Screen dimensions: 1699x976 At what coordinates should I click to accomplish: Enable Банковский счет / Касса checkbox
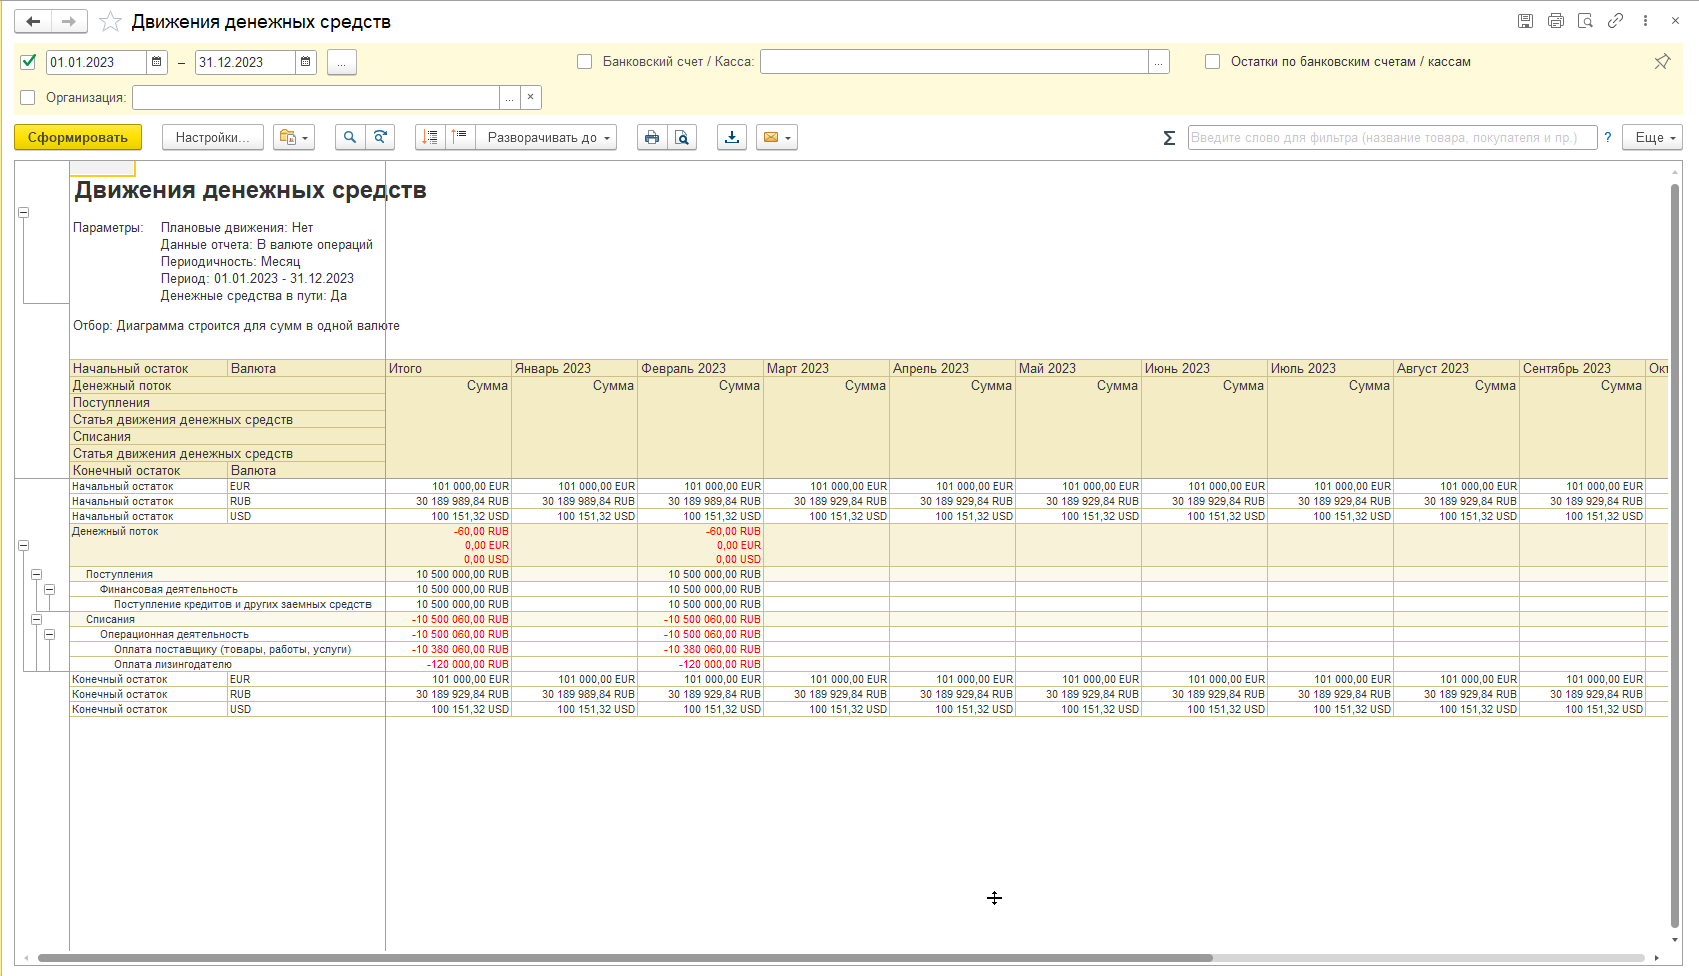[585, 62]
